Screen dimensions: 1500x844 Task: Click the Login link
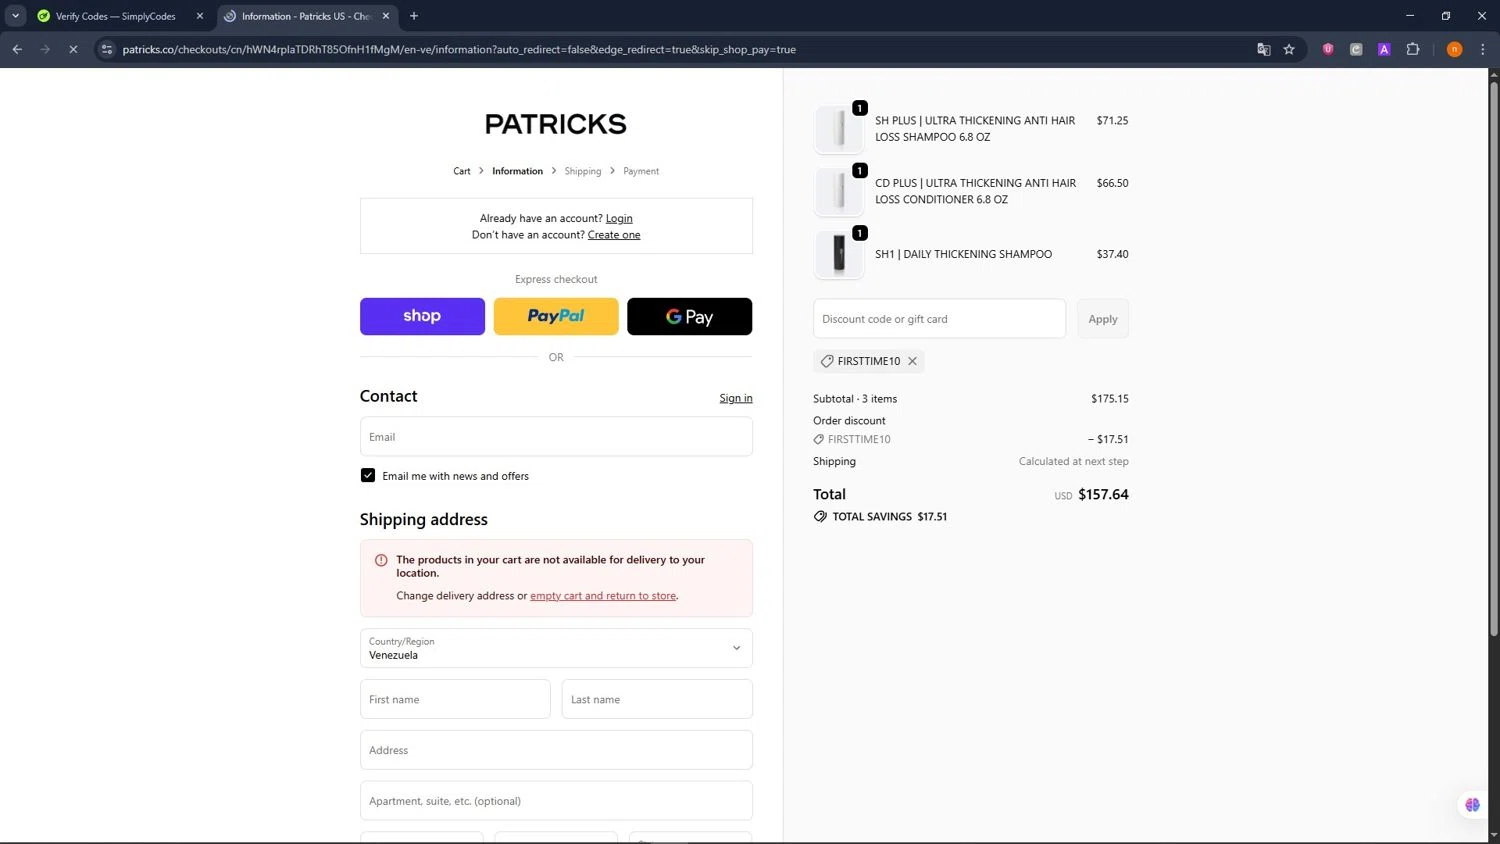click(x=619, y=218)
